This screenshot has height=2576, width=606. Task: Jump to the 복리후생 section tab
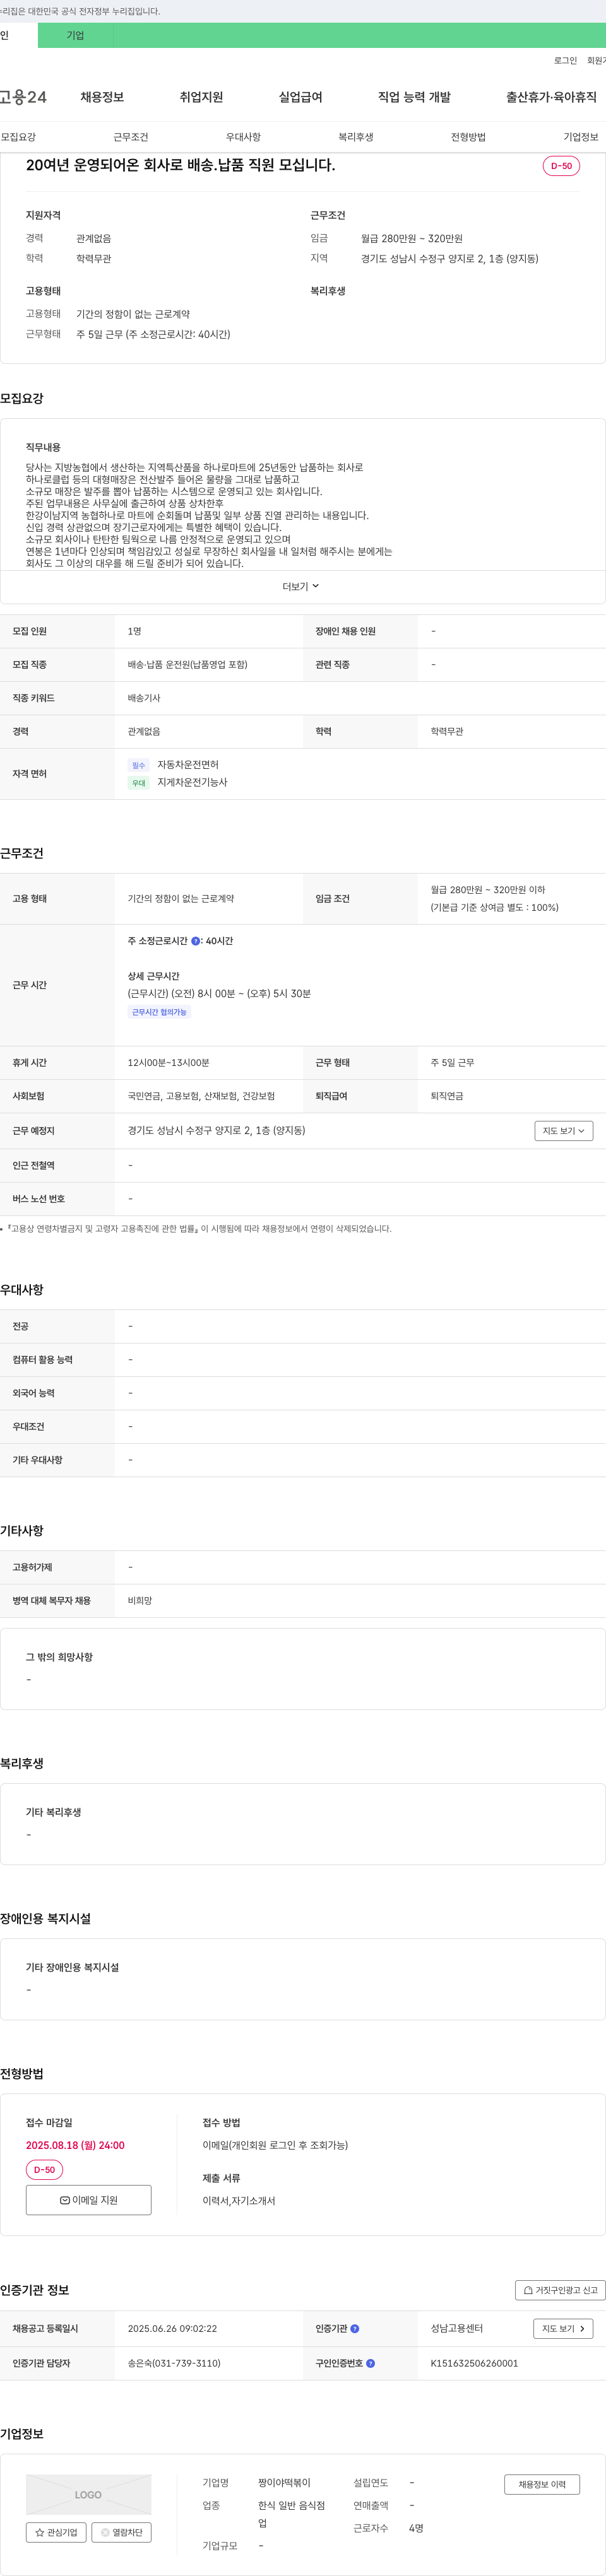click(356, 137)
